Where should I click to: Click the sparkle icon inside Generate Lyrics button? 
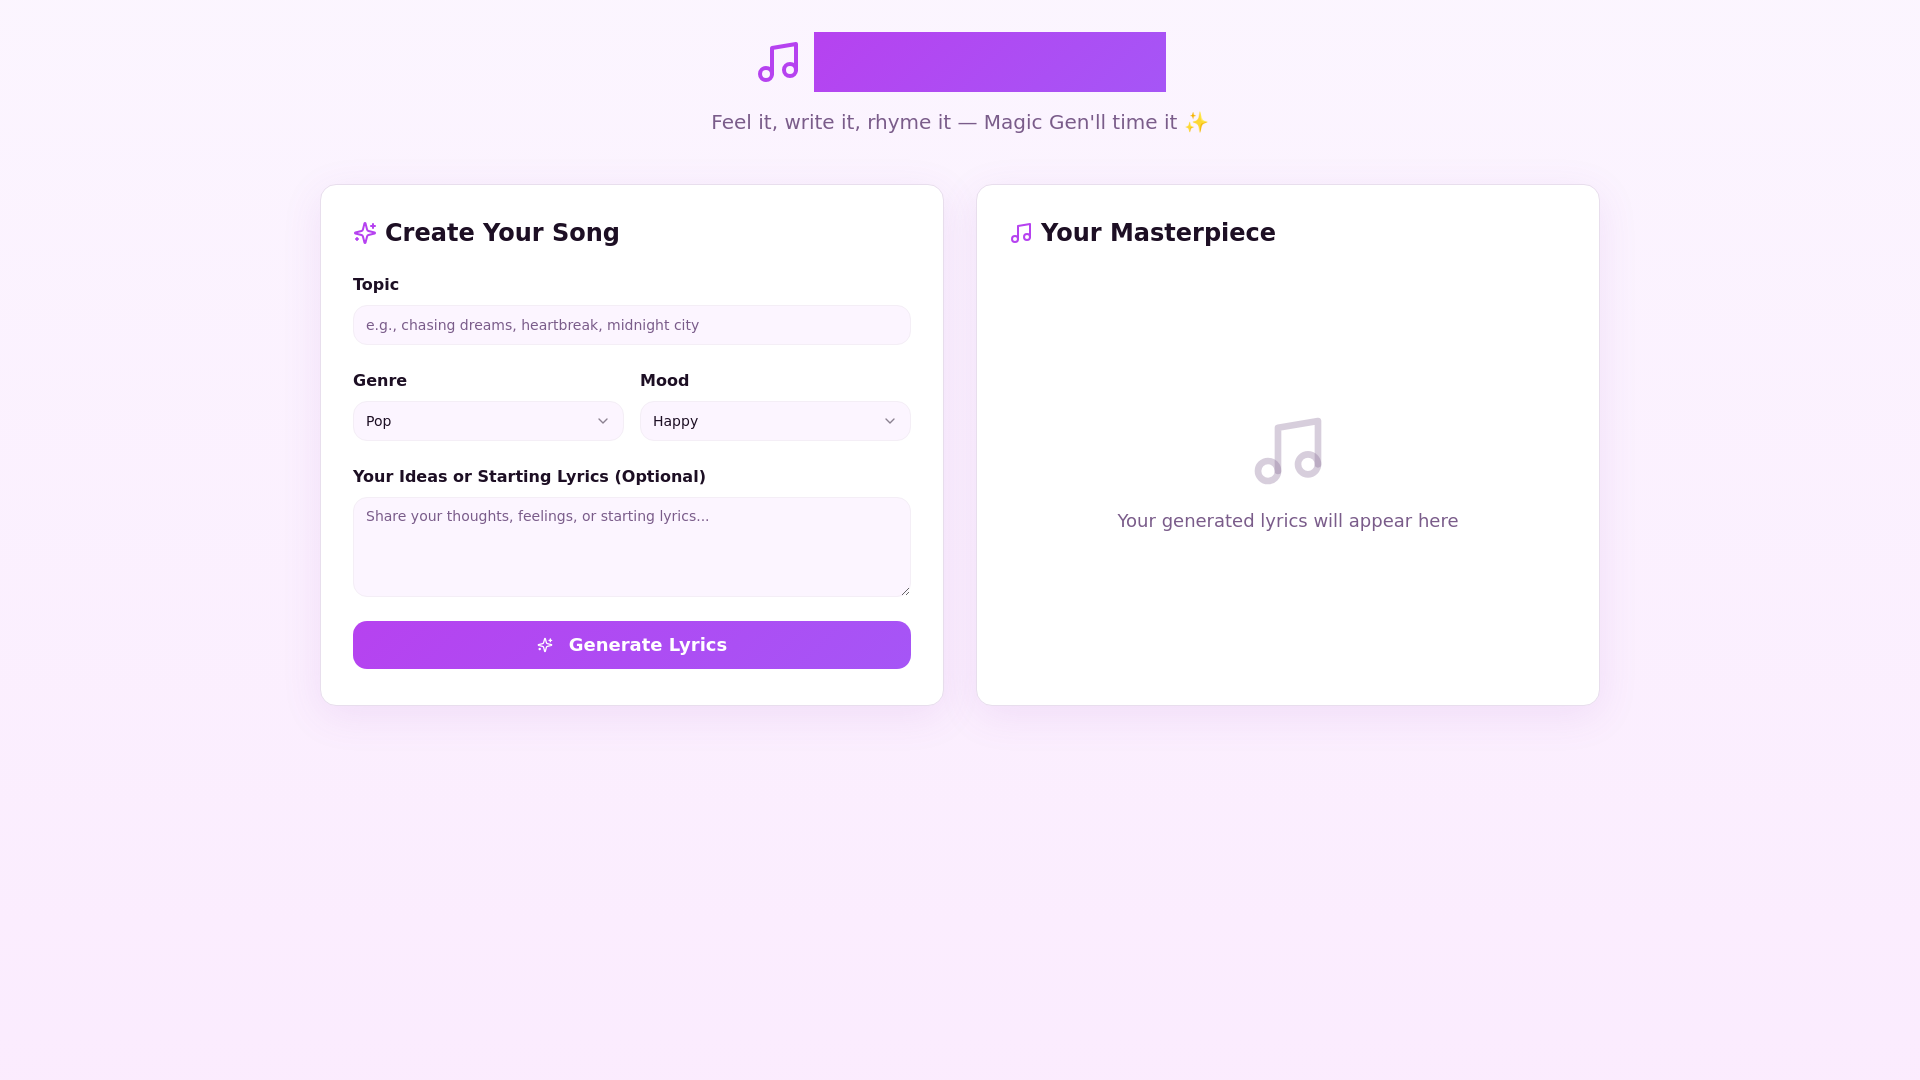coord(546,645)
